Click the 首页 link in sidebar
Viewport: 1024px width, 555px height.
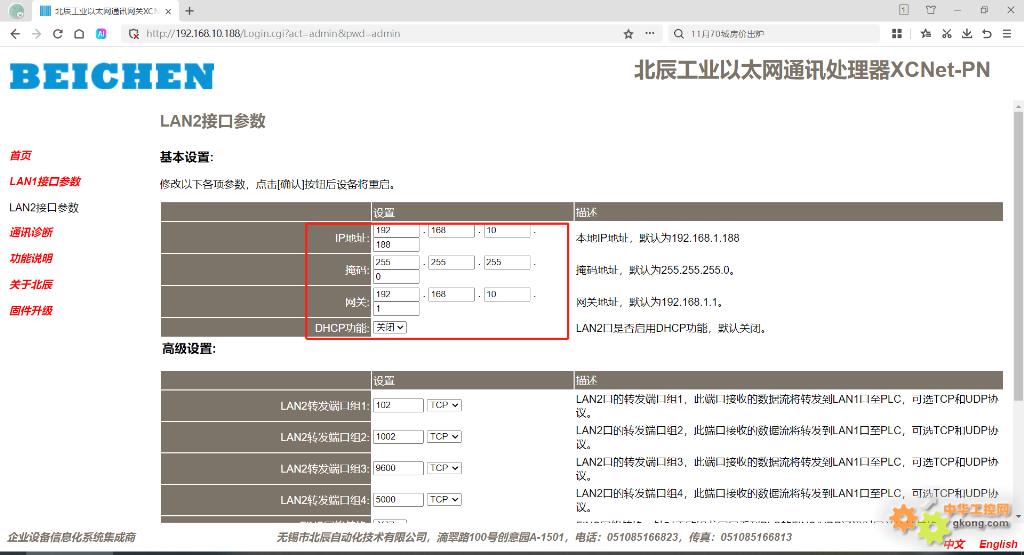click(x=20, y=156)
